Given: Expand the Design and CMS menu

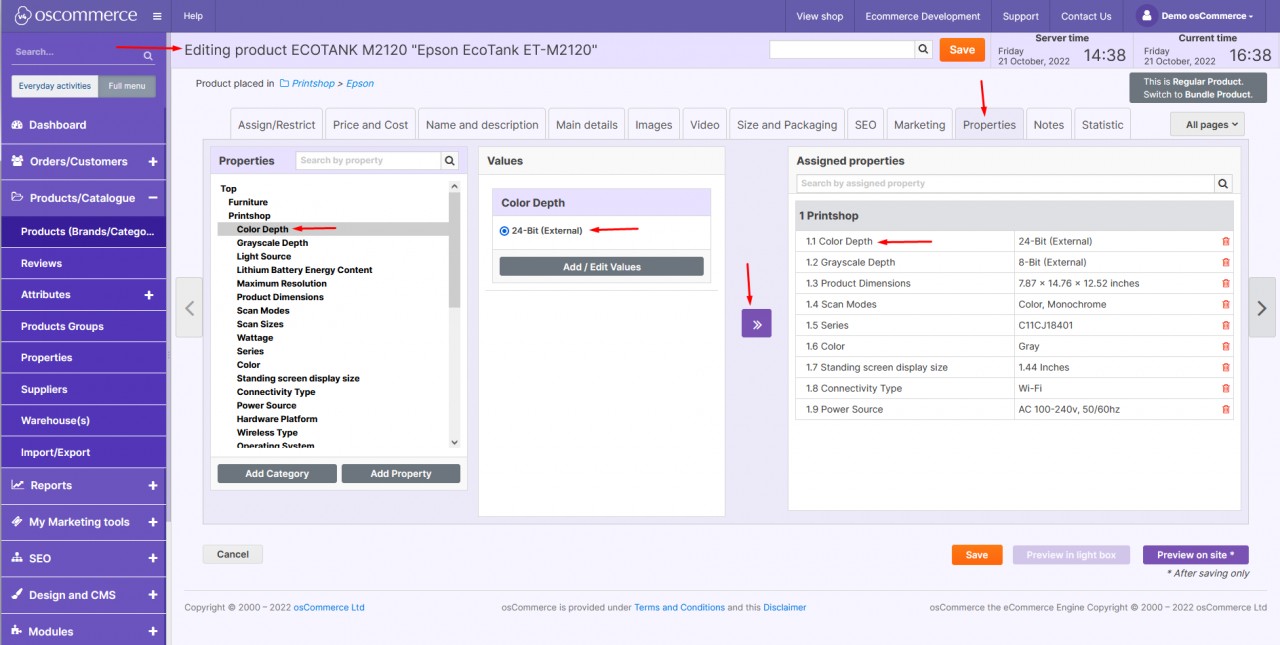Looking at the screenshot, I should (x=153, y=595).
